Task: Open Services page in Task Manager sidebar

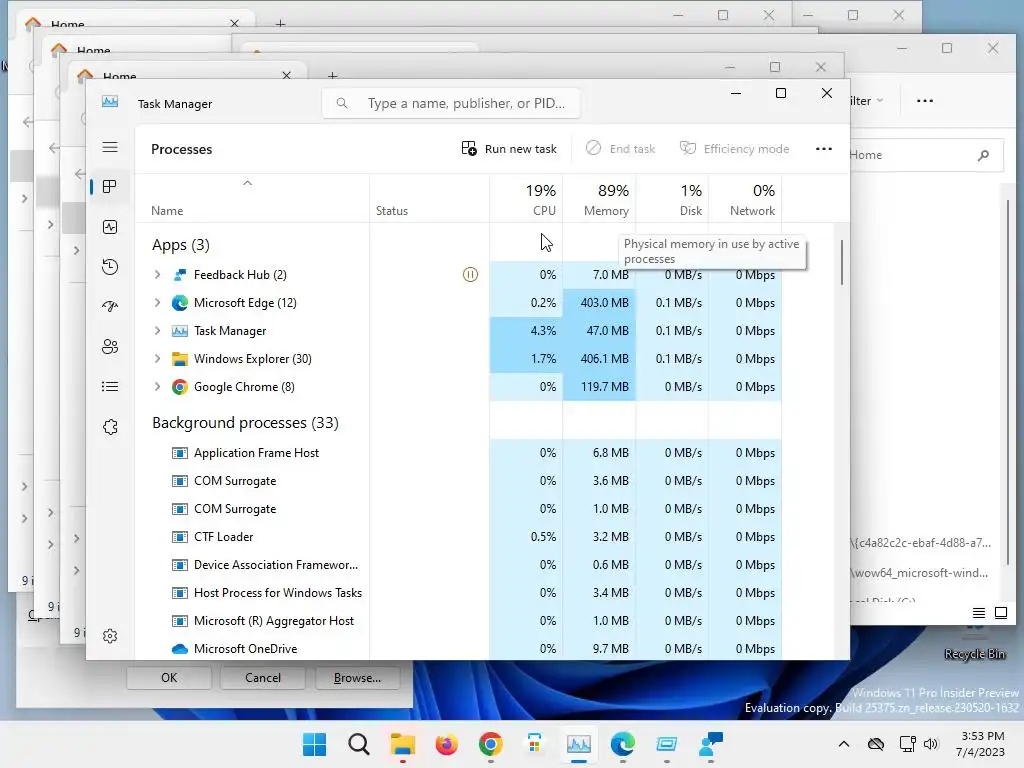Action: pos(110,427)
